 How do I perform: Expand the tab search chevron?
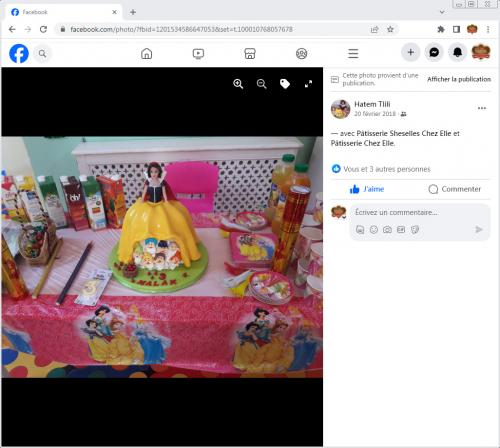coord(442,12)
